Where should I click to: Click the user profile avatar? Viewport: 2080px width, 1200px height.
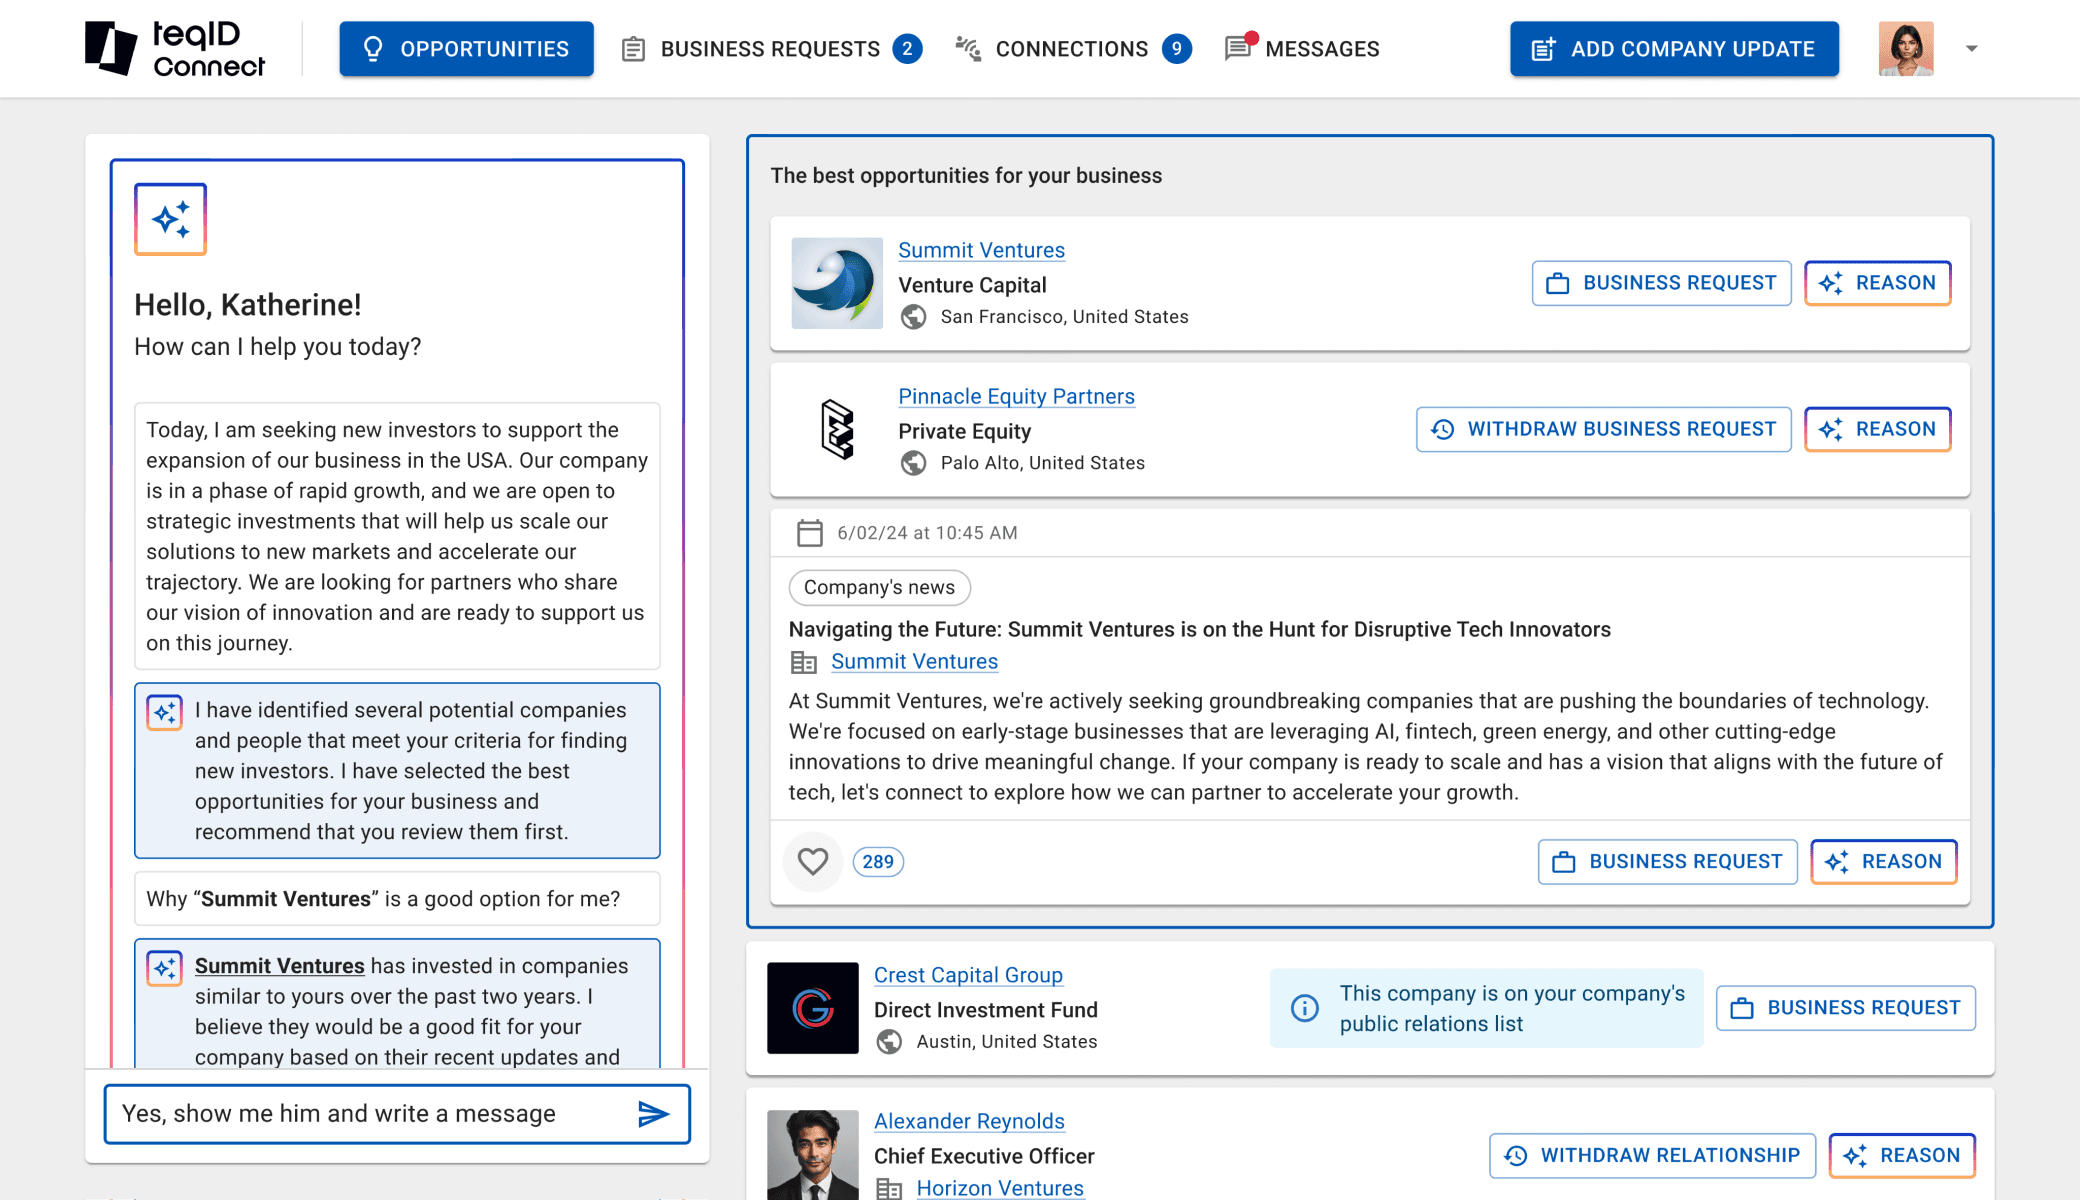click(1906, 49)
